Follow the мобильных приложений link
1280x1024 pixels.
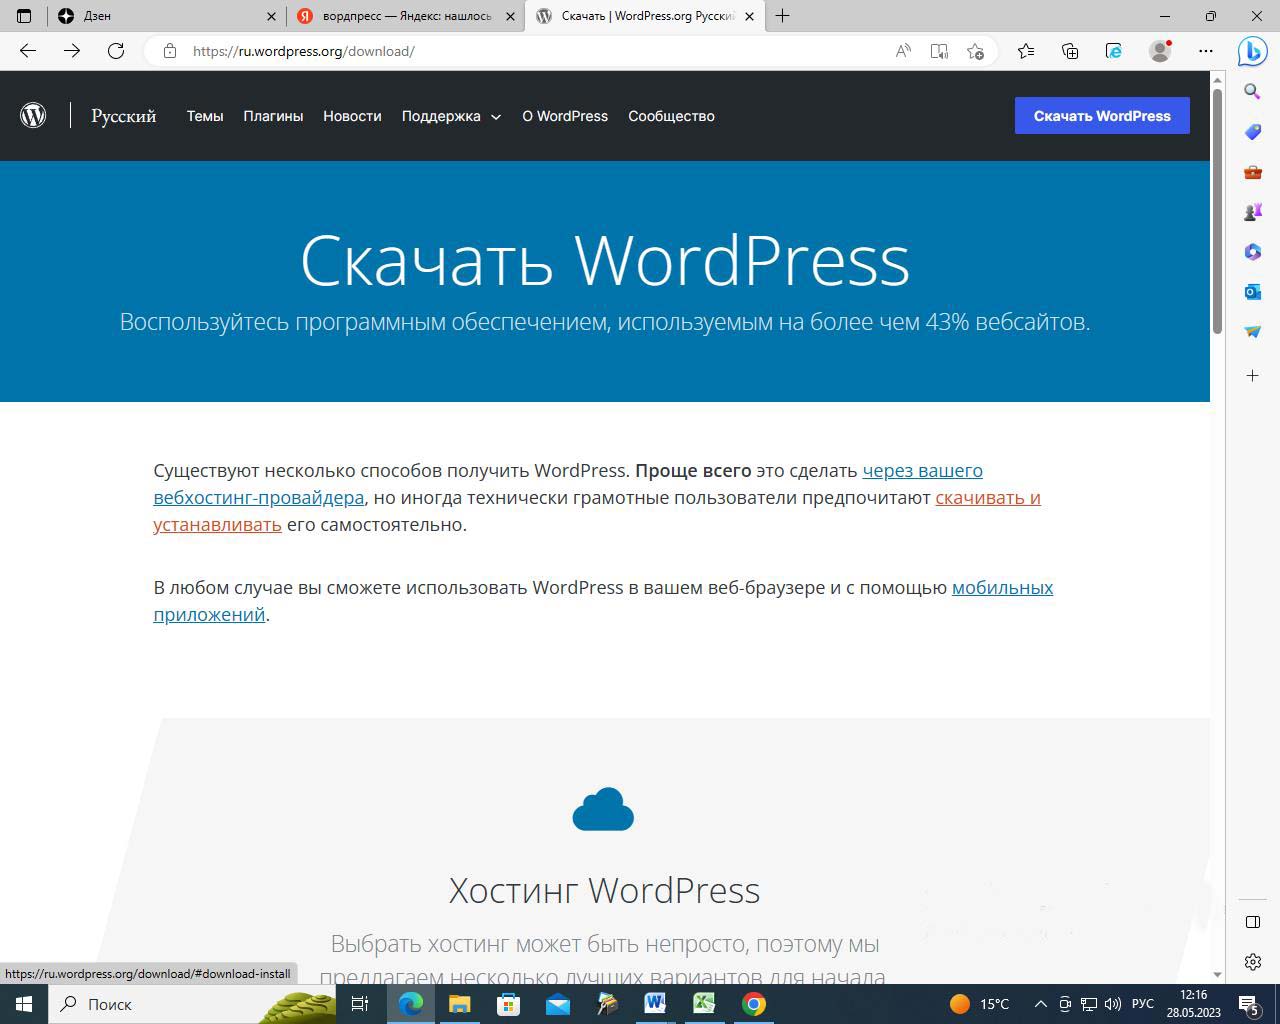coord(1002,588)
